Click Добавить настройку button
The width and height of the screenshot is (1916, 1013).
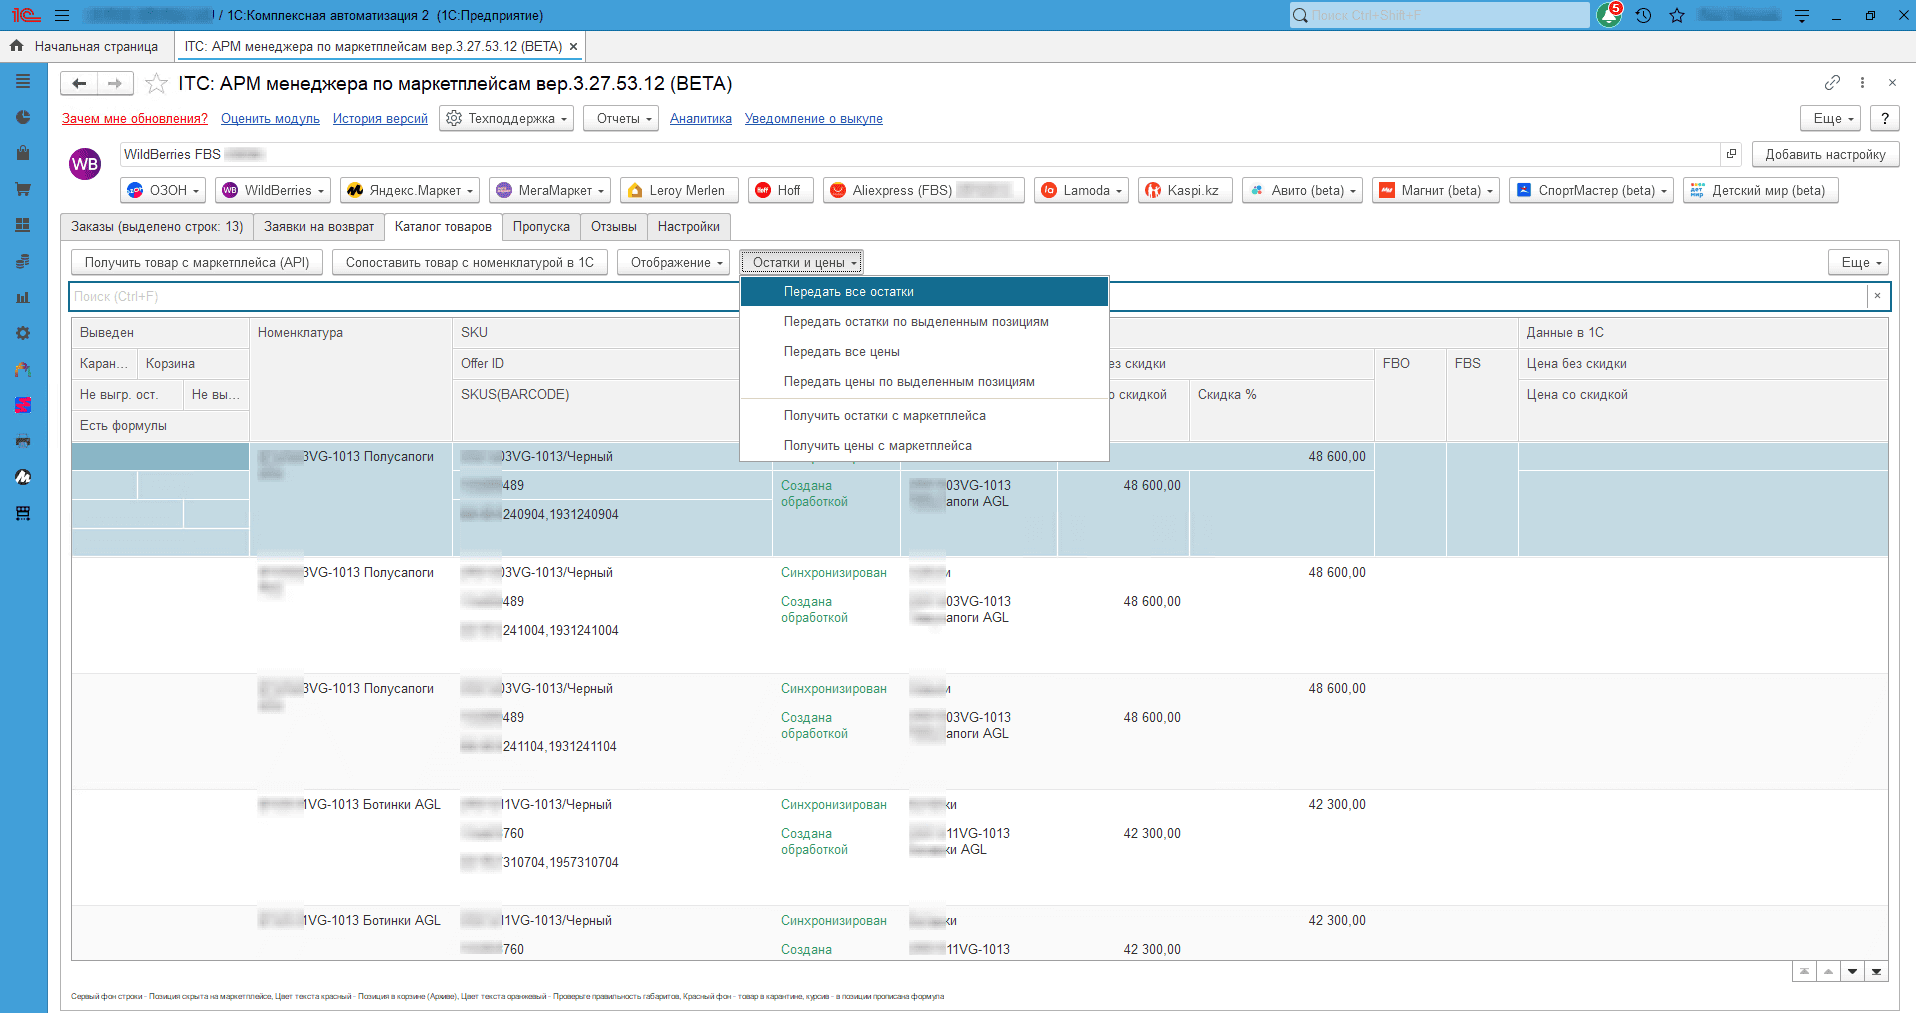pos(1825,154)
